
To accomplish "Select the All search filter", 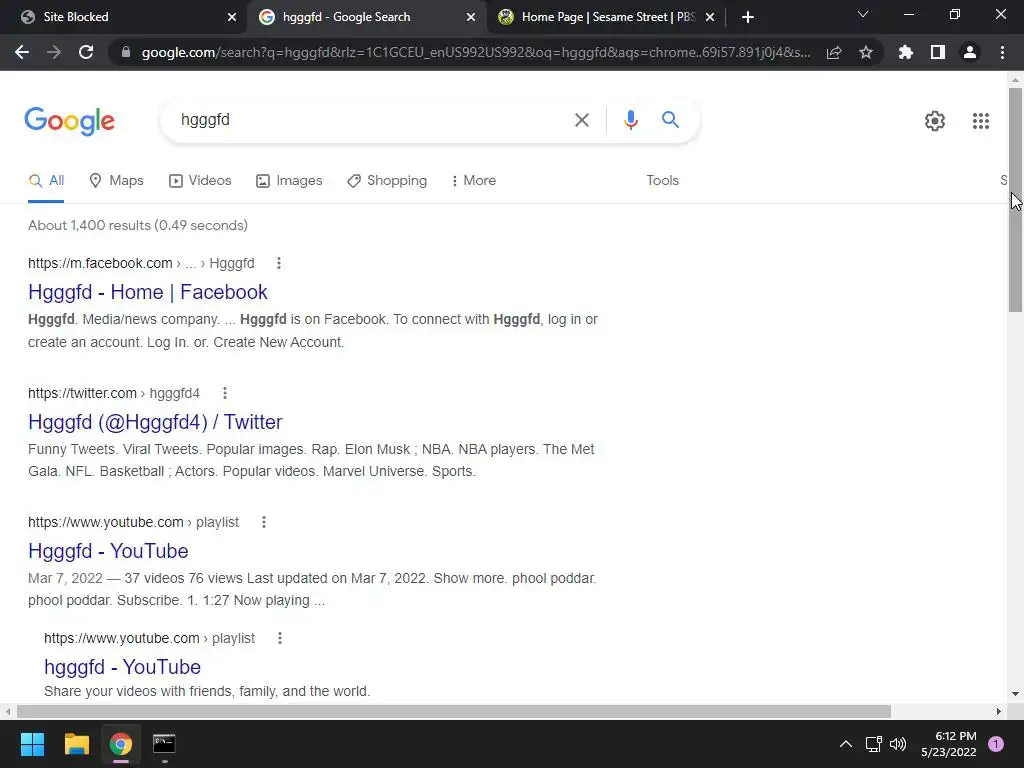I will 46,181.
